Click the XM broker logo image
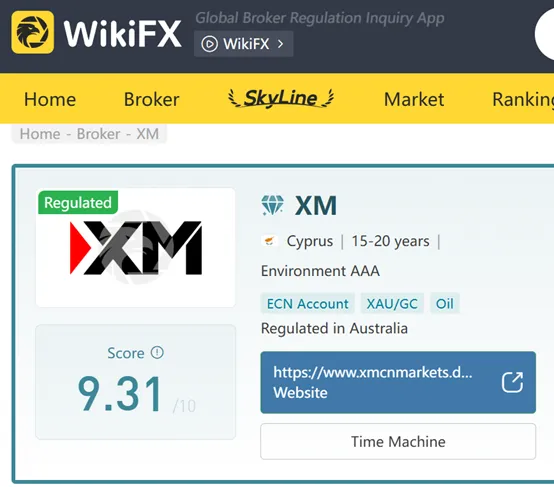The image size is (554, 487). tap(136, 248)
